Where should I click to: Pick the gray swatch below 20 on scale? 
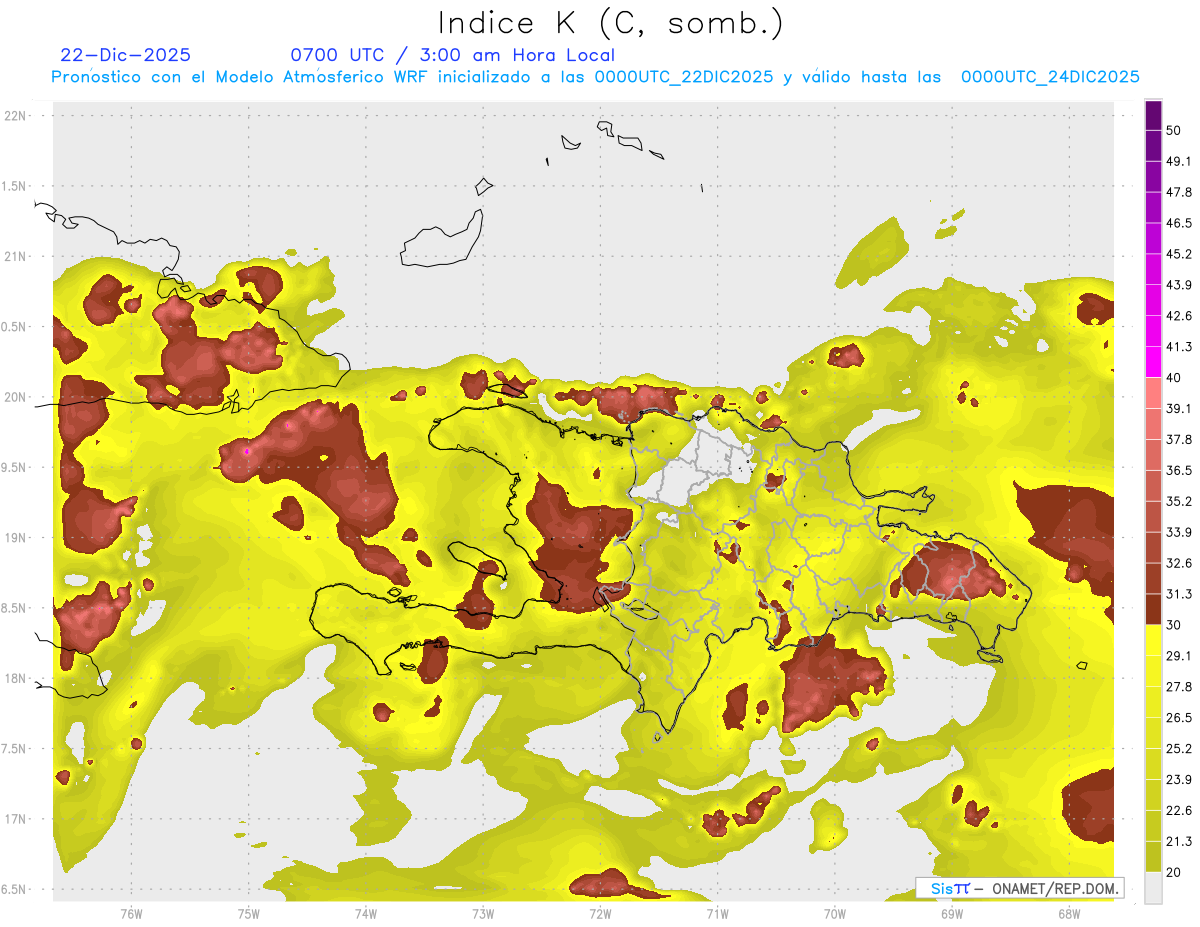[1154, 888]
